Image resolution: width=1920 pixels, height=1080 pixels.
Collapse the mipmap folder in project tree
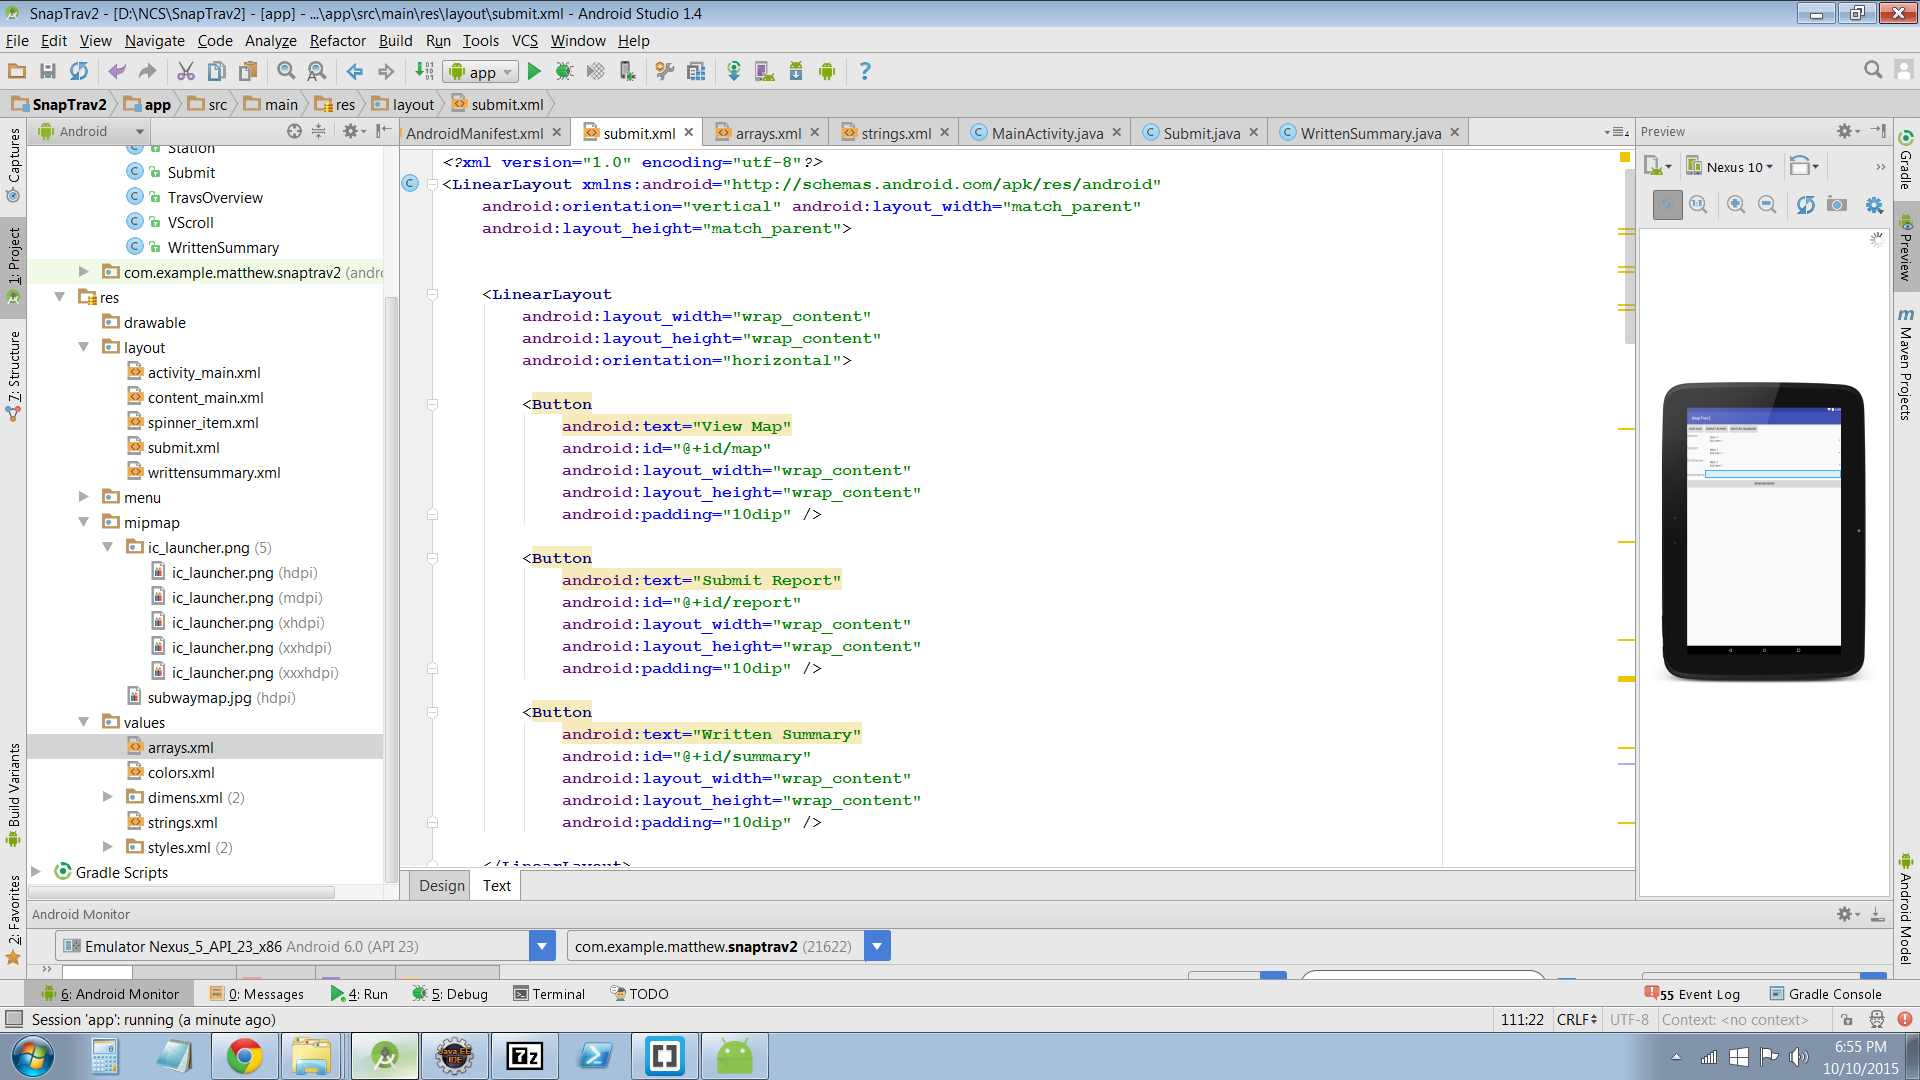84,522
